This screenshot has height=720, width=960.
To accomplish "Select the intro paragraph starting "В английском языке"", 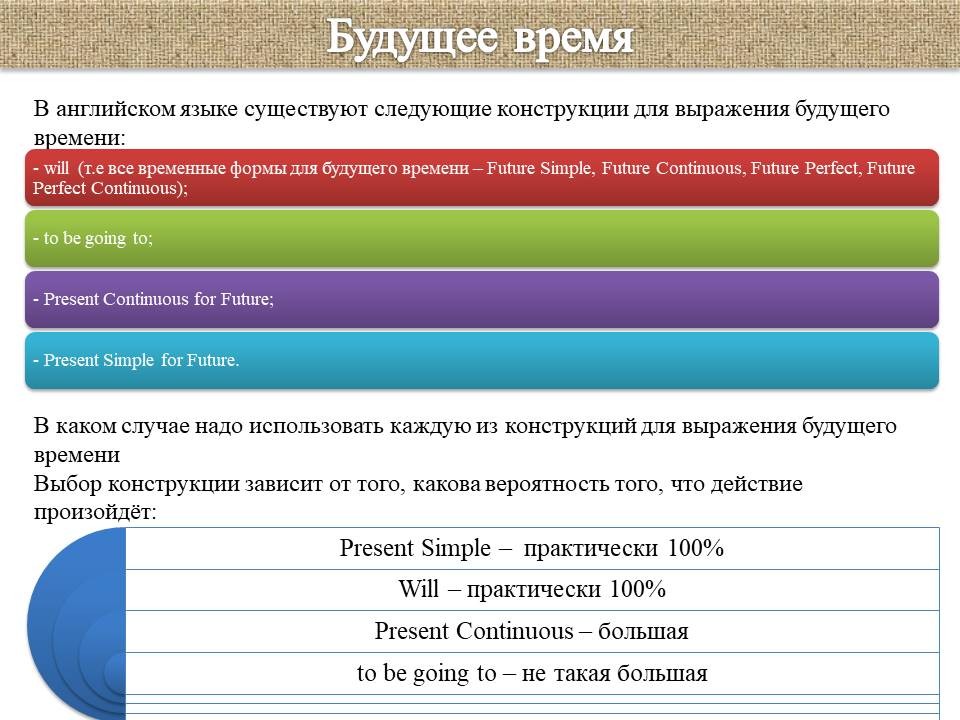I will 460,109.
